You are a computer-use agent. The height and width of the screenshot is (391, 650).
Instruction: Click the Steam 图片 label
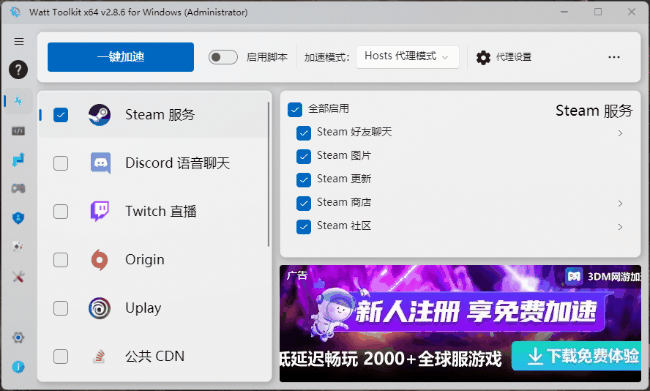pyautogui.click(x=344, y=155)
